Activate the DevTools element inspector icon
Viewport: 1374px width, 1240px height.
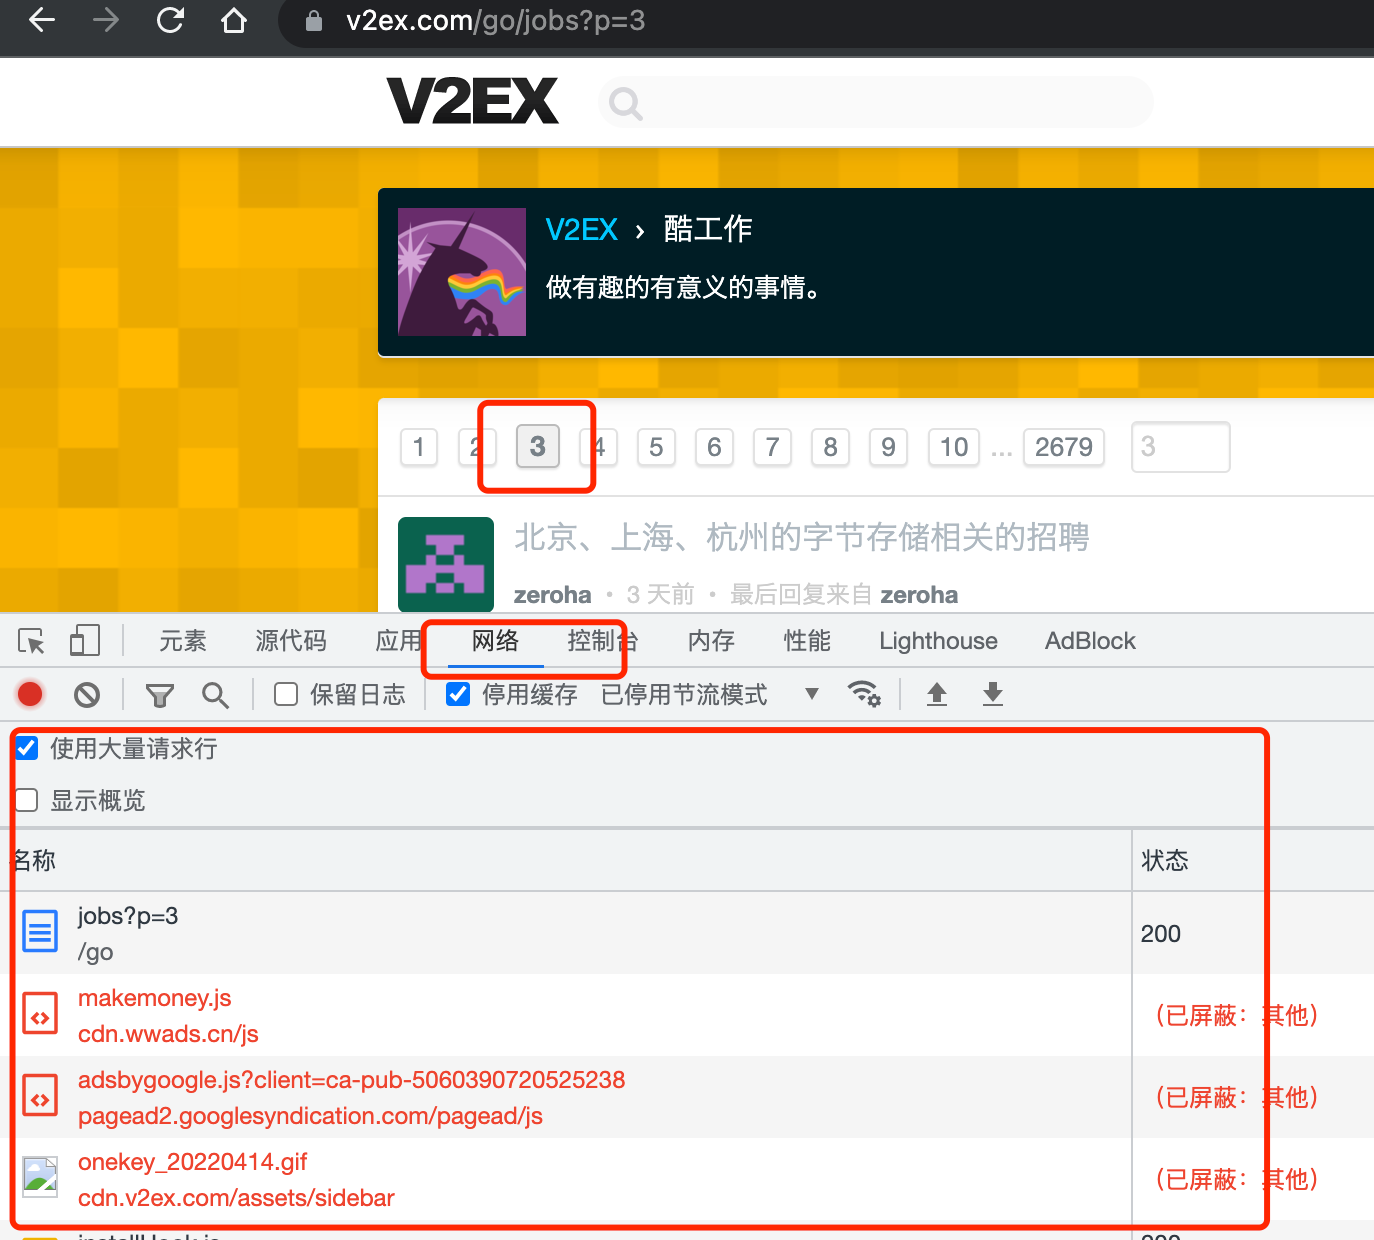coord(31,641)
